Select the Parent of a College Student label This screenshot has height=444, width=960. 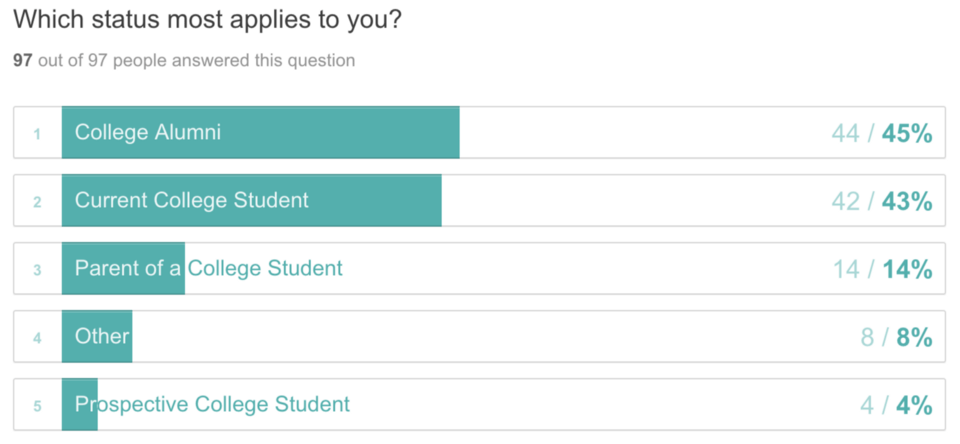coord(209,268)
